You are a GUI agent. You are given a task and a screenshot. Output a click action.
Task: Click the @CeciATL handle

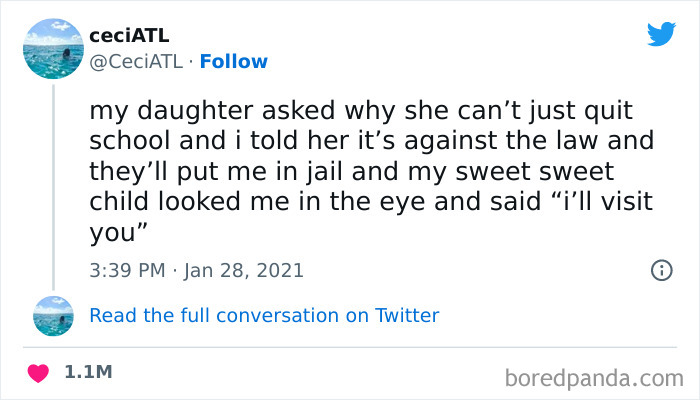click(136, 61)
